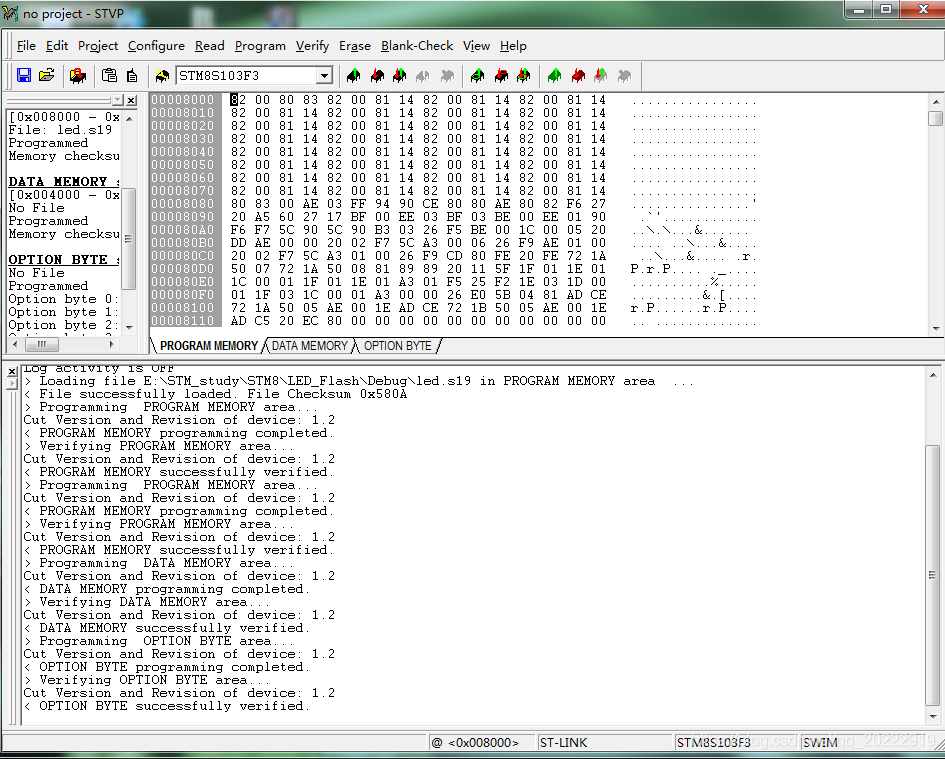Viewport: 945px width, 759px height.
Task: Open the Configure menu
Action: (x=156, y=46)
